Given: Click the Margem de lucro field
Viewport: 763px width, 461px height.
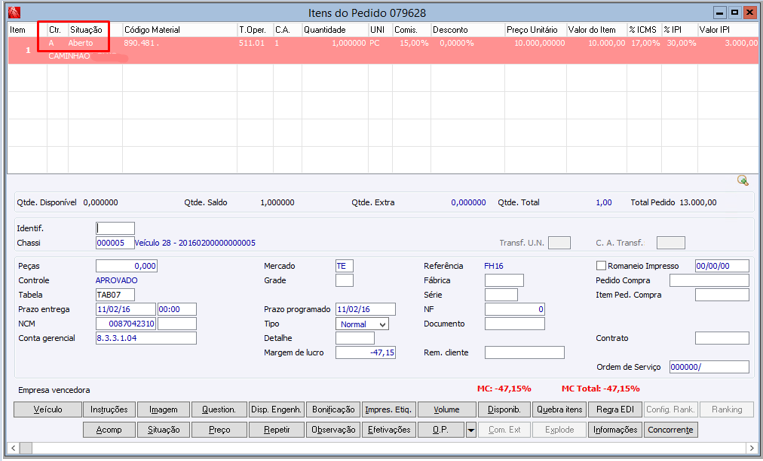Looking at the screenshot, I should pyautogui.click(x=365, y=352).
